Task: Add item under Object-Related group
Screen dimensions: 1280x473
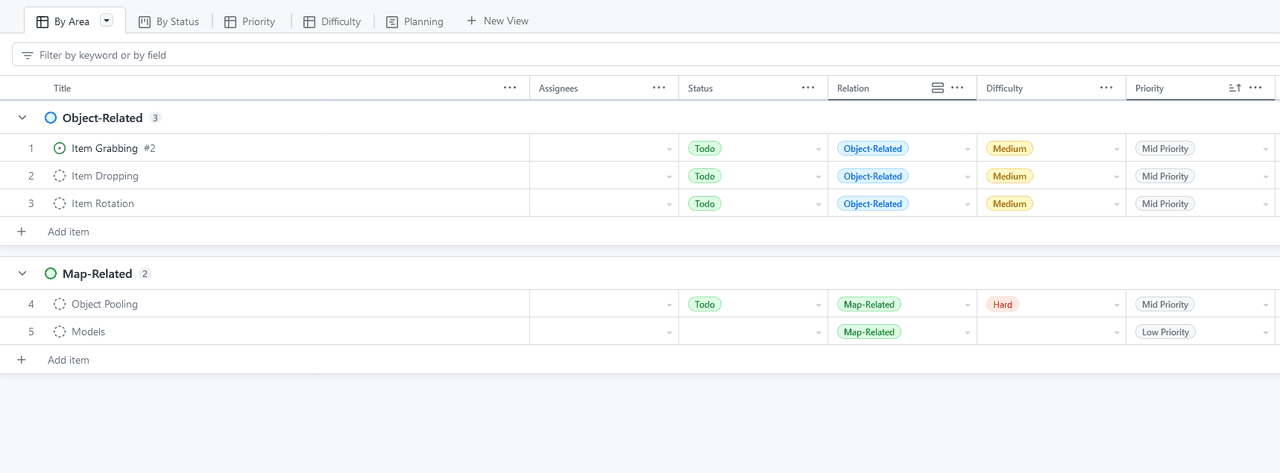Action: 68,232
